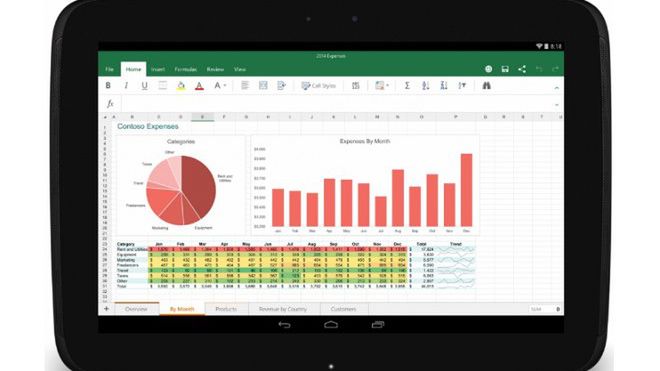The height and width of the screenshot is (371, 660).
Task: Switch to the View ribbon tab
Action: point(240,69)
